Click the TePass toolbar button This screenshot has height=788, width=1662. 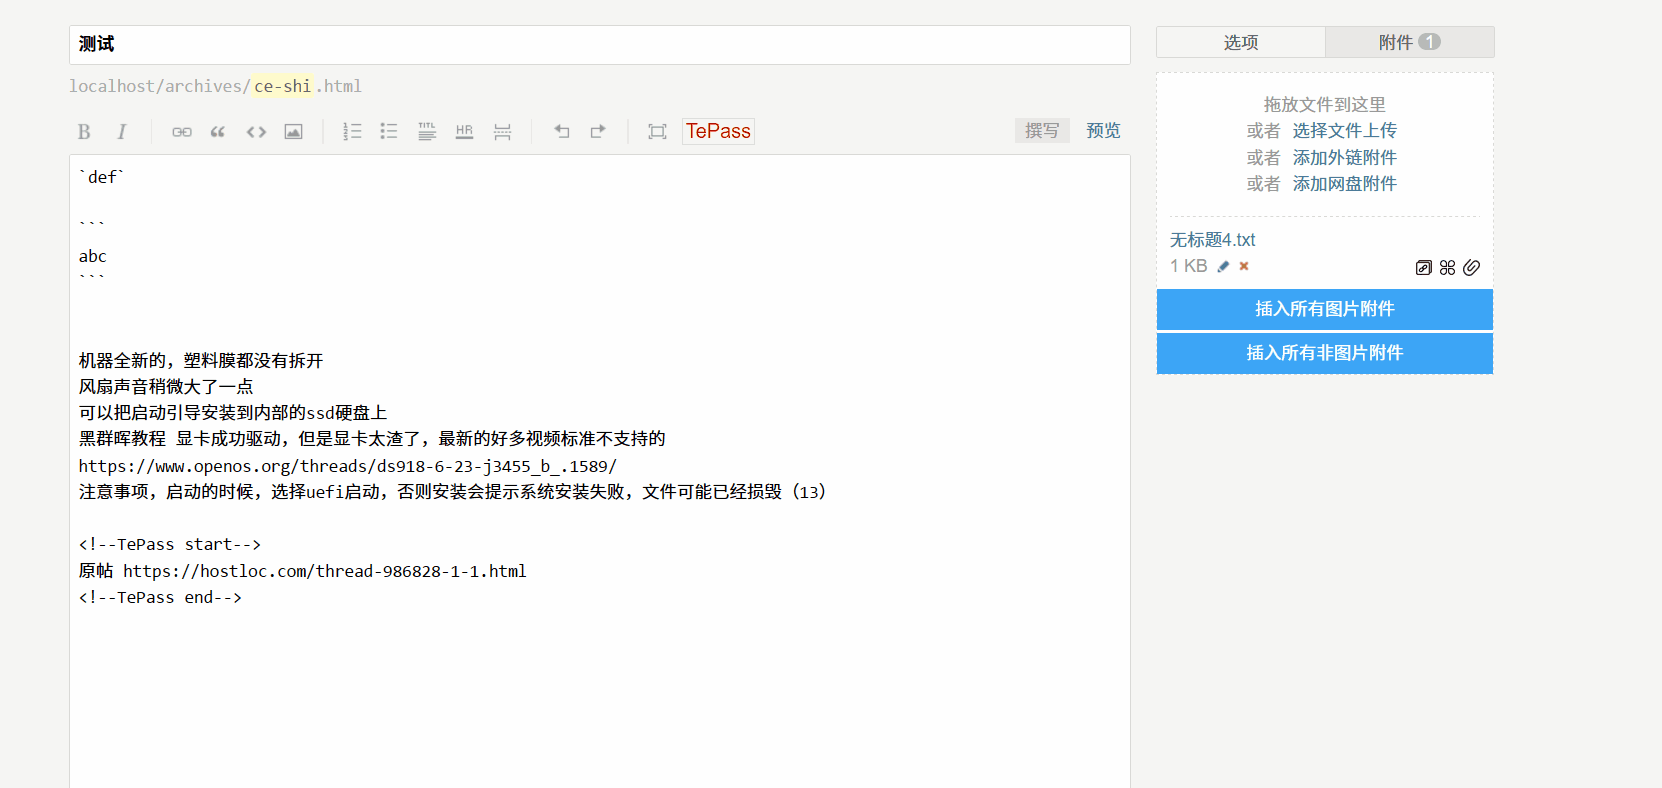[x=718, y=131]
